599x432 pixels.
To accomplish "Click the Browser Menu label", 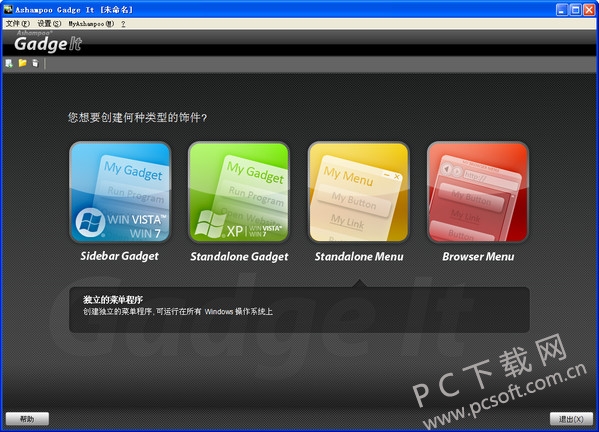I will [478, 257].
